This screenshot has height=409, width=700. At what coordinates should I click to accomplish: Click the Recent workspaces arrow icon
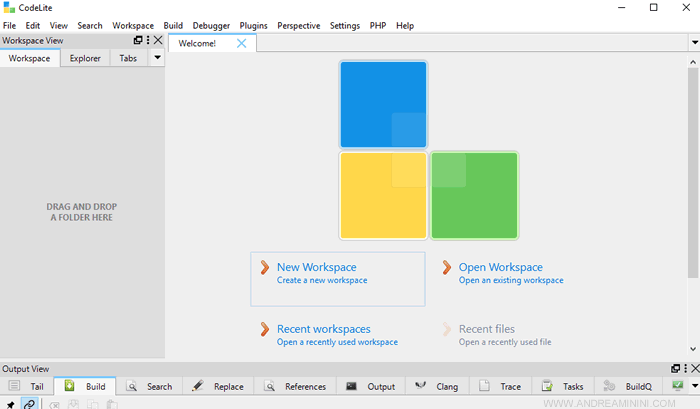click(264, 329)
